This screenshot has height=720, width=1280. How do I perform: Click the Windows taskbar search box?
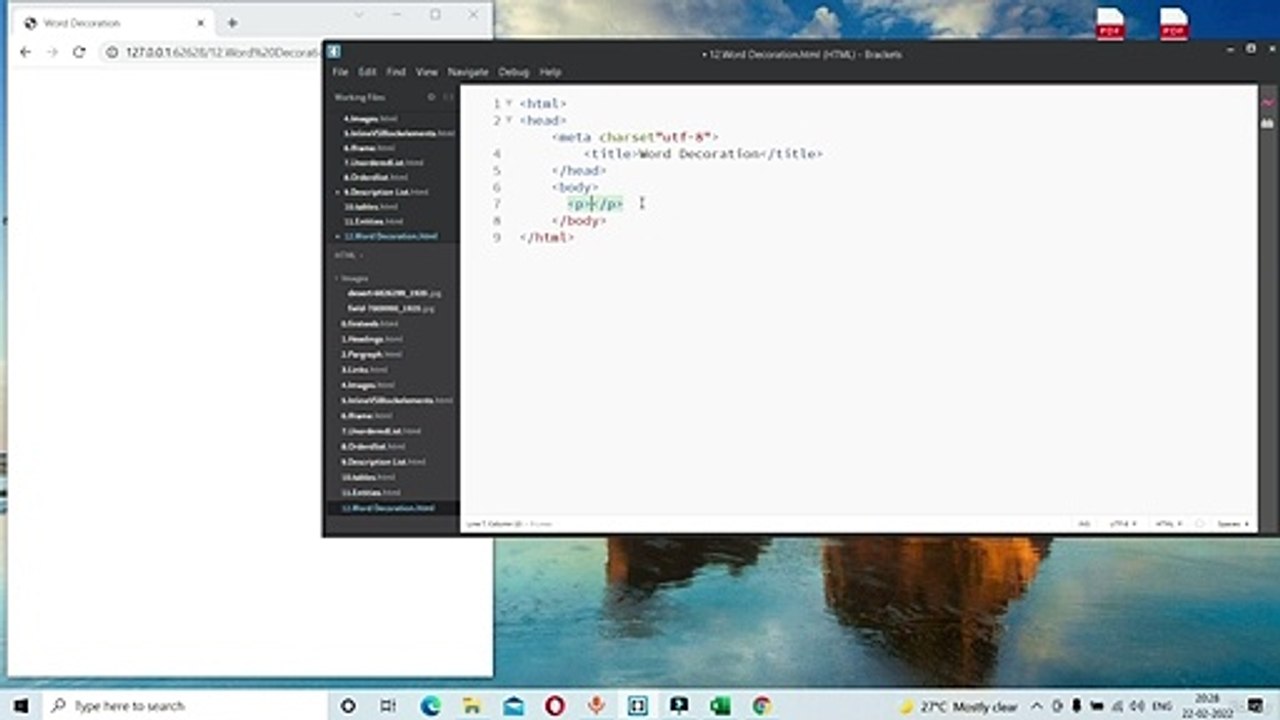[186, 706]
